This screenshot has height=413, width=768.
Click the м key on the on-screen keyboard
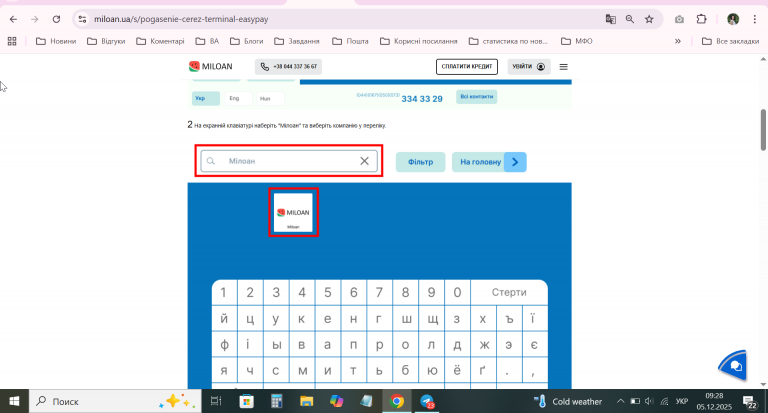(x=302, y=371)
